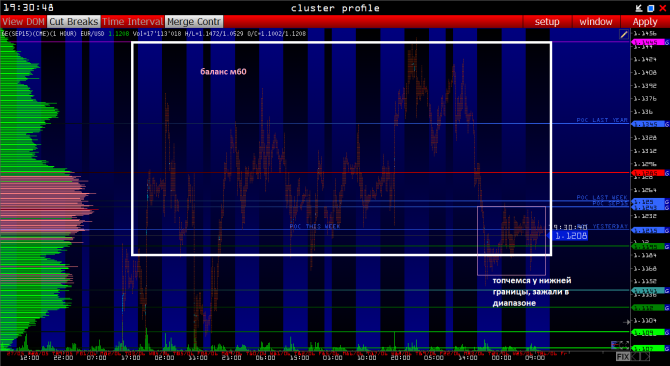Click the 'POC LAST YEAR' line label
This screenshot has width=670, height=366.
click(x=602, y=120)
